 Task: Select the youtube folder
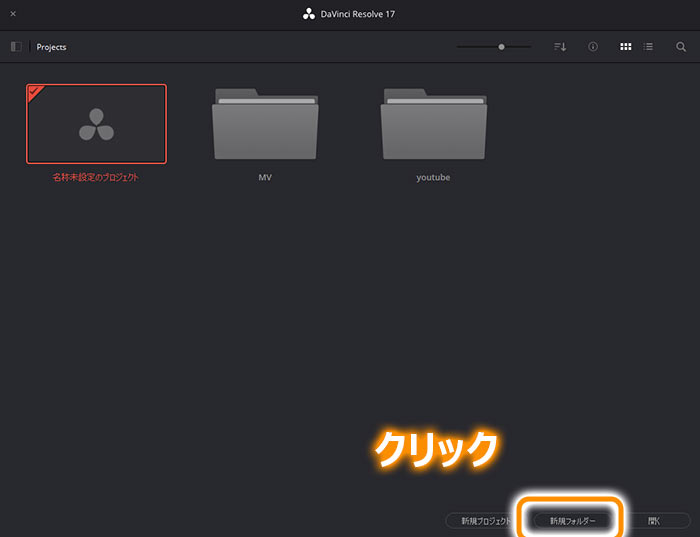pyautogui.click(x=433, y=124)
